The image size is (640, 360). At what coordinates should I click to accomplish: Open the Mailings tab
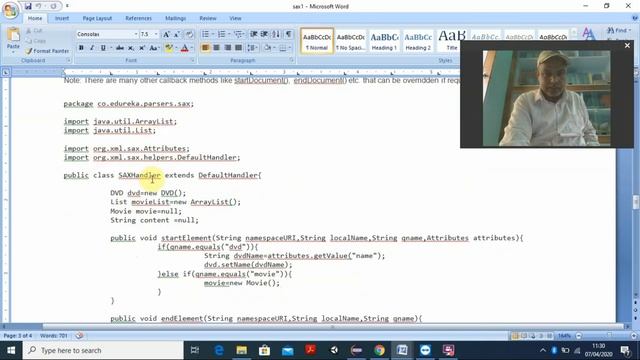(x=176, y=18)
